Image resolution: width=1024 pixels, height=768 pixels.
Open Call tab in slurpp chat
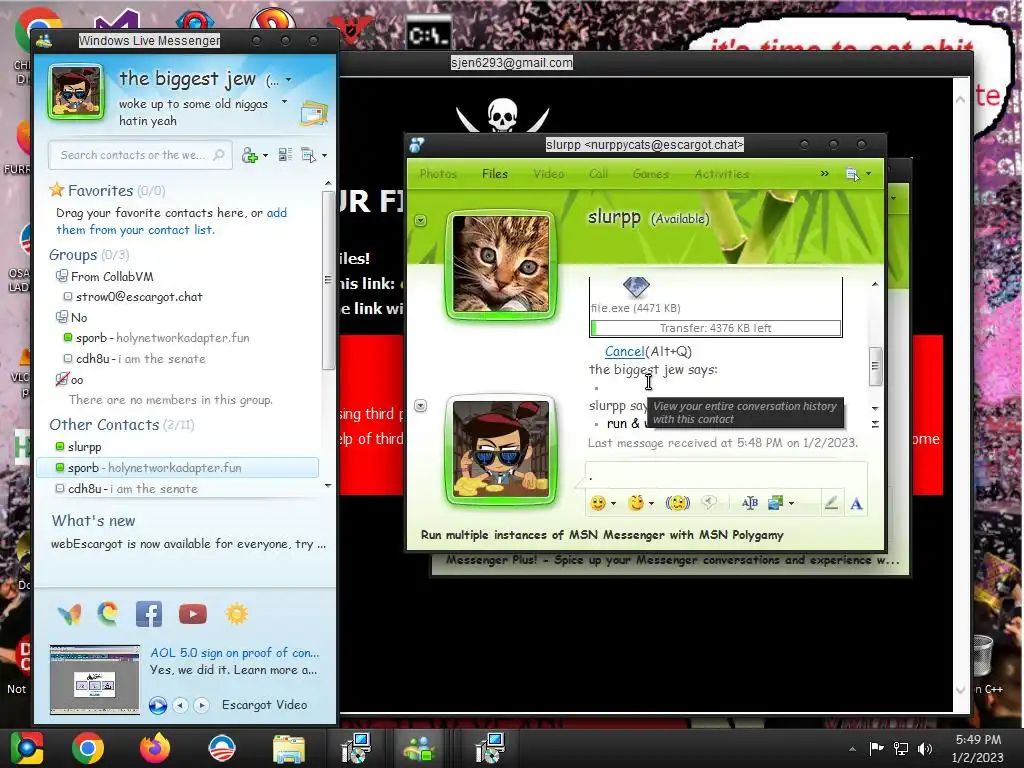pyautogui.click(x=598, y=174)
